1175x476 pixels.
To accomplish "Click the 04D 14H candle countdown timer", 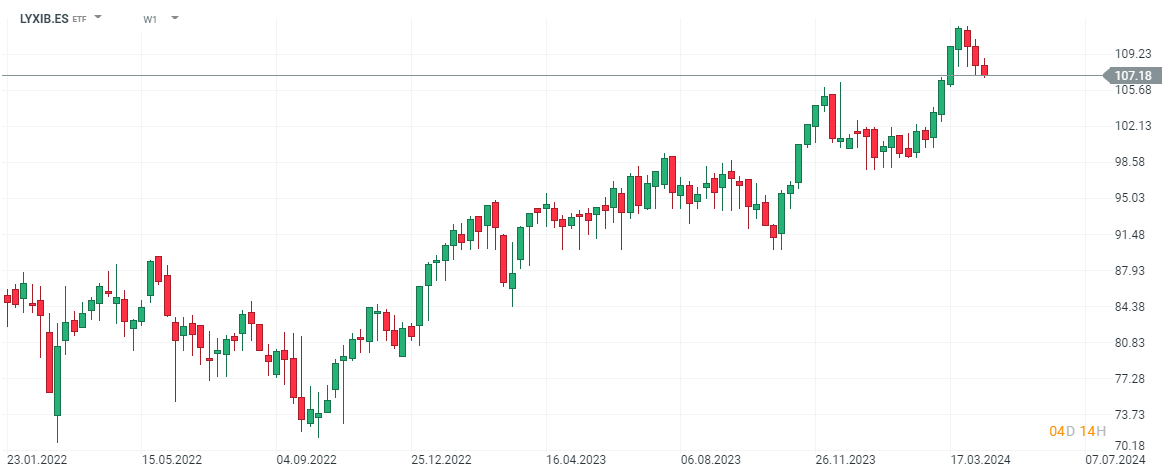I will tap(1077, 431).
